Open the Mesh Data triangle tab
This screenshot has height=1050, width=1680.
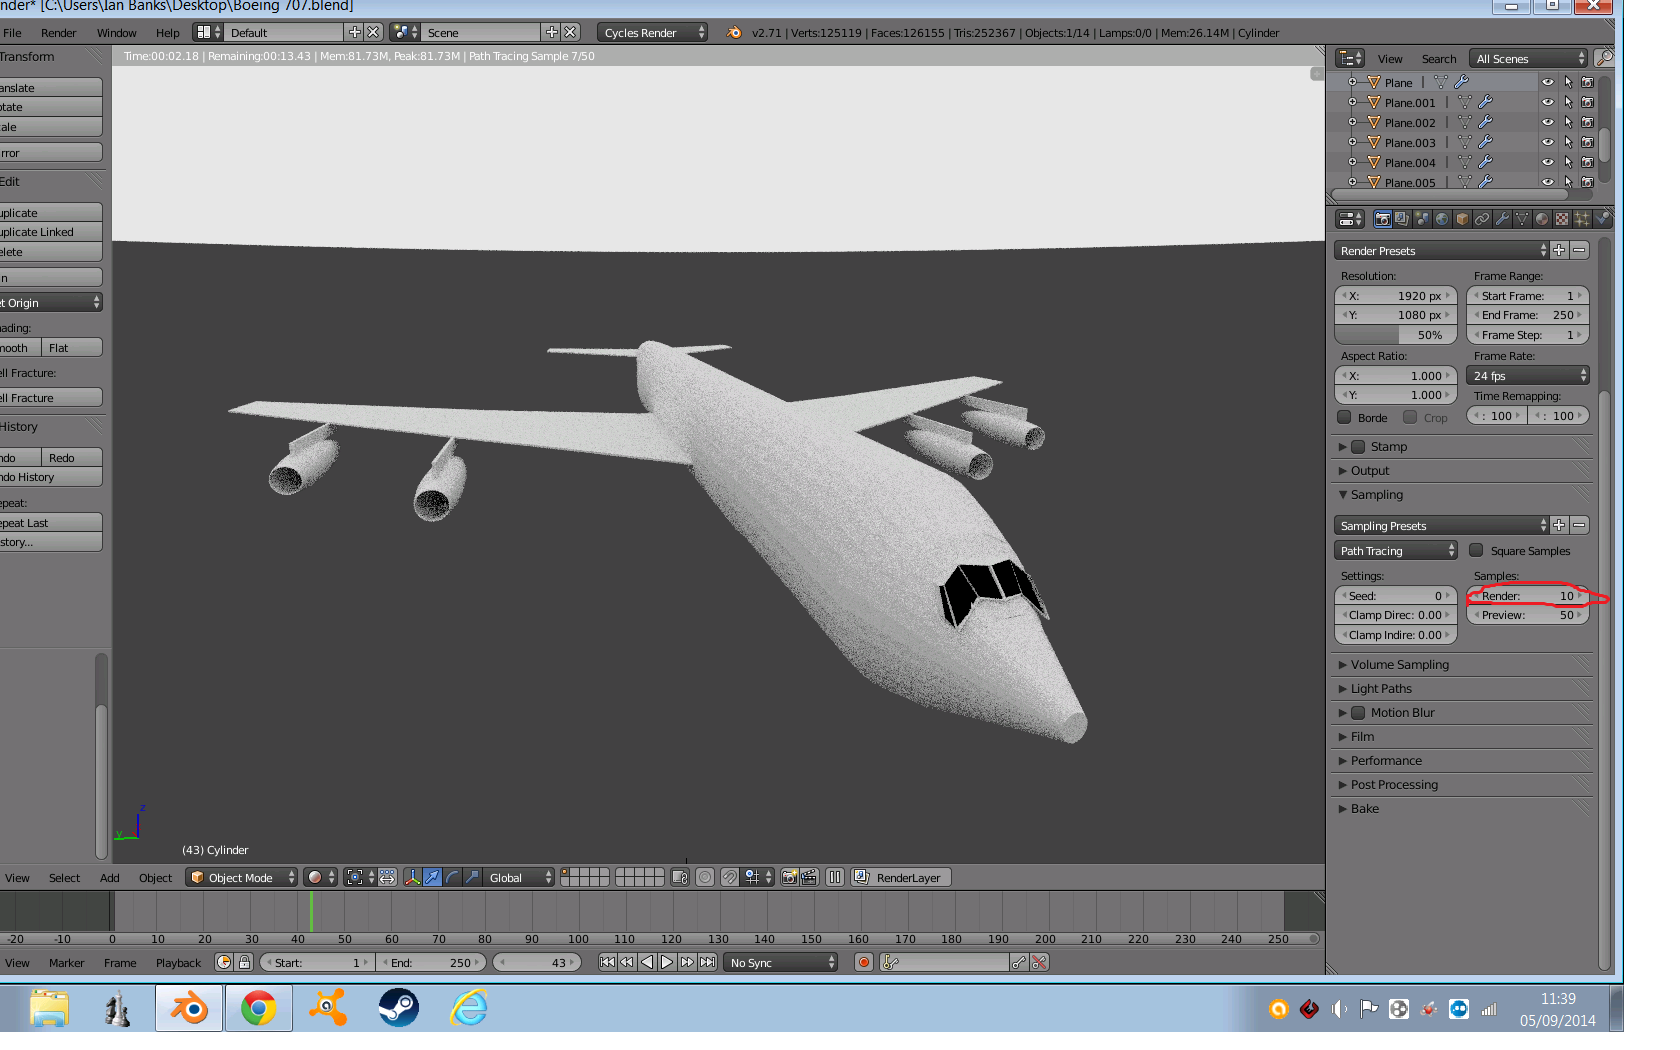click(1522, 219)
